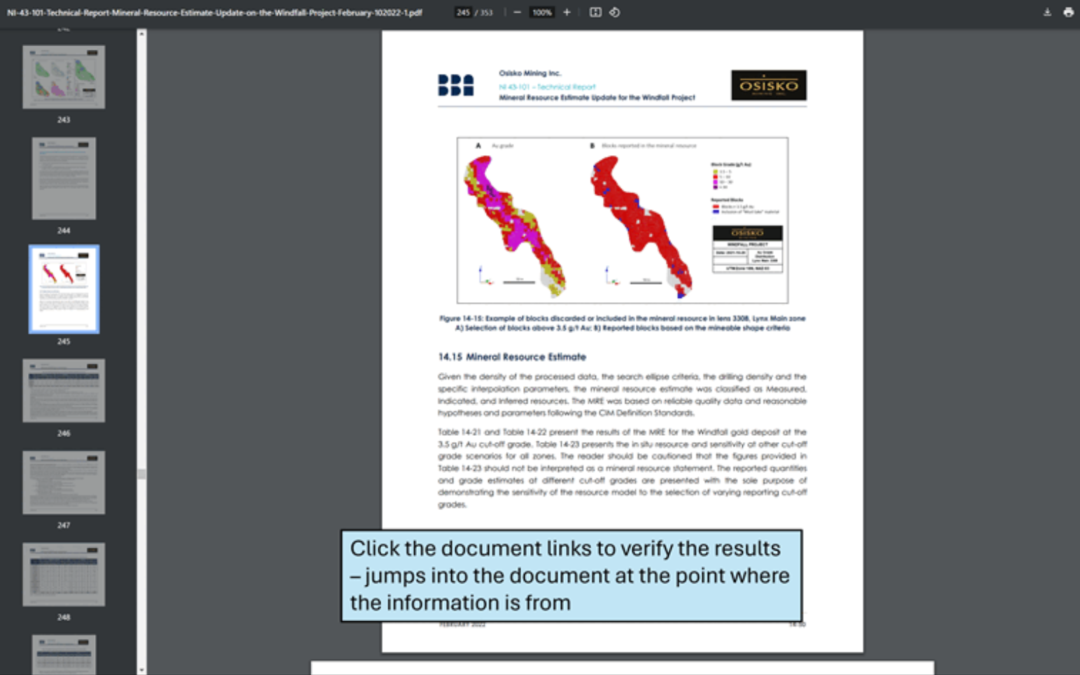Print the document

(x=1067, y=12)
